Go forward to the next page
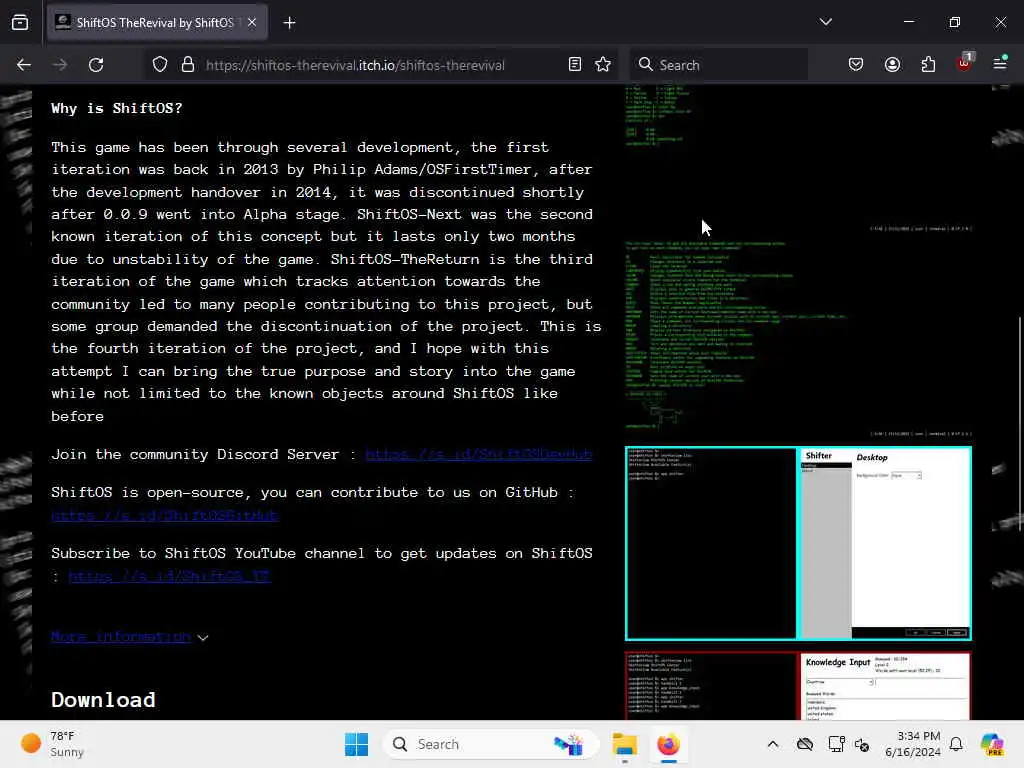Screen dimensions: 1024x768 coord(60,65)
